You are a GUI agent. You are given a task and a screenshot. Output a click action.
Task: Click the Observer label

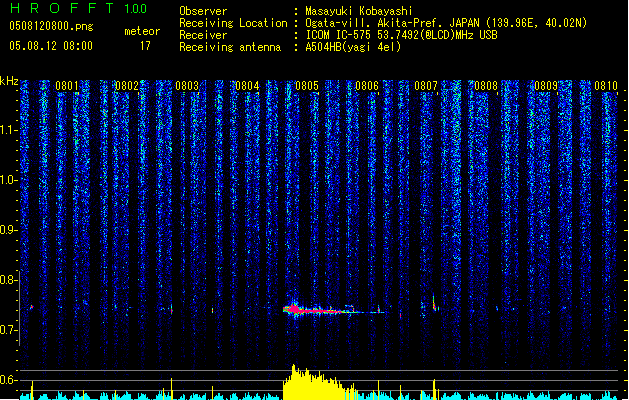203,11
